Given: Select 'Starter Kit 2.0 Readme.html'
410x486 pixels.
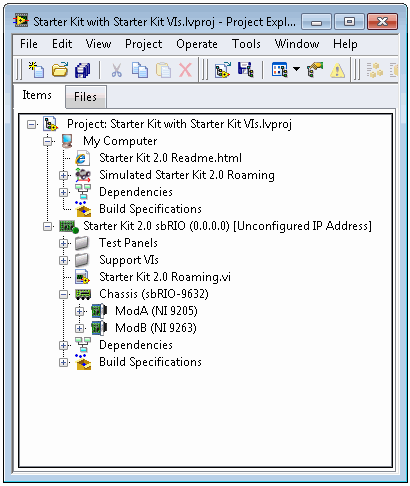Looking at the screenshot, I should [170, 158].
